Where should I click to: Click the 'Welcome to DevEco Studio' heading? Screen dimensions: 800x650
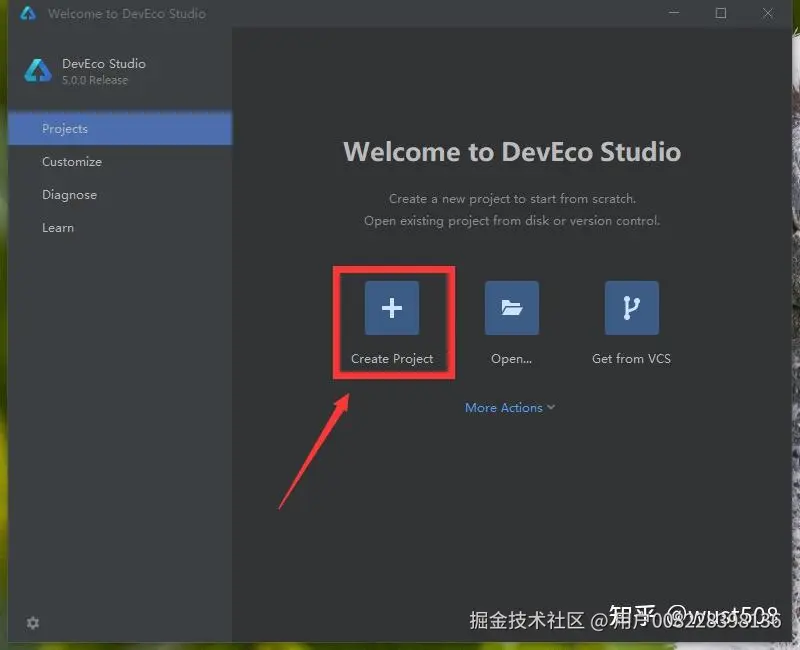point(512,152)
